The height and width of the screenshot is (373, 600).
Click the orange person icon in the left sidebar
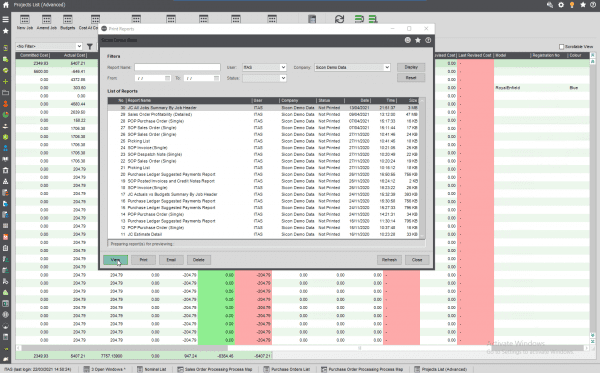pos(5,104)
